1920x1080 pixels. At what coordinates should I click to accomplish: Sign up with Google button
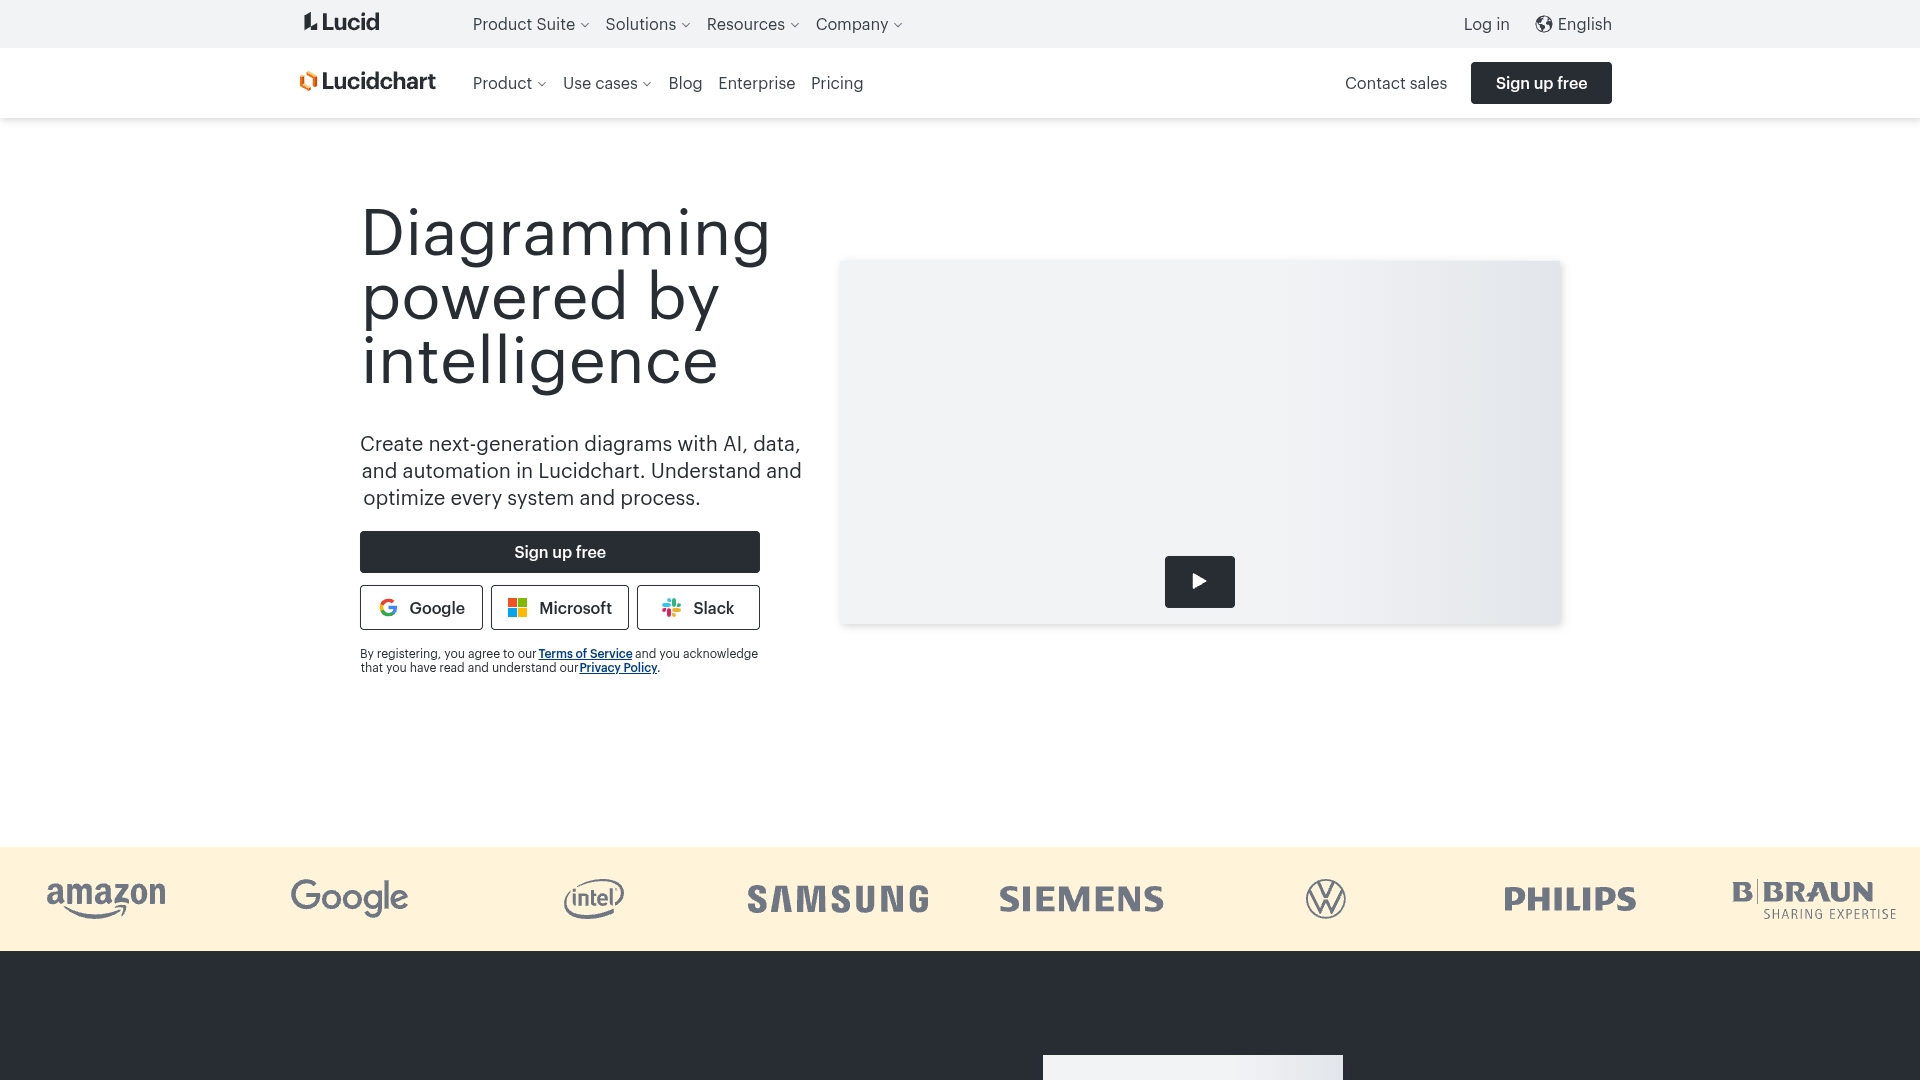click(421, 608)
